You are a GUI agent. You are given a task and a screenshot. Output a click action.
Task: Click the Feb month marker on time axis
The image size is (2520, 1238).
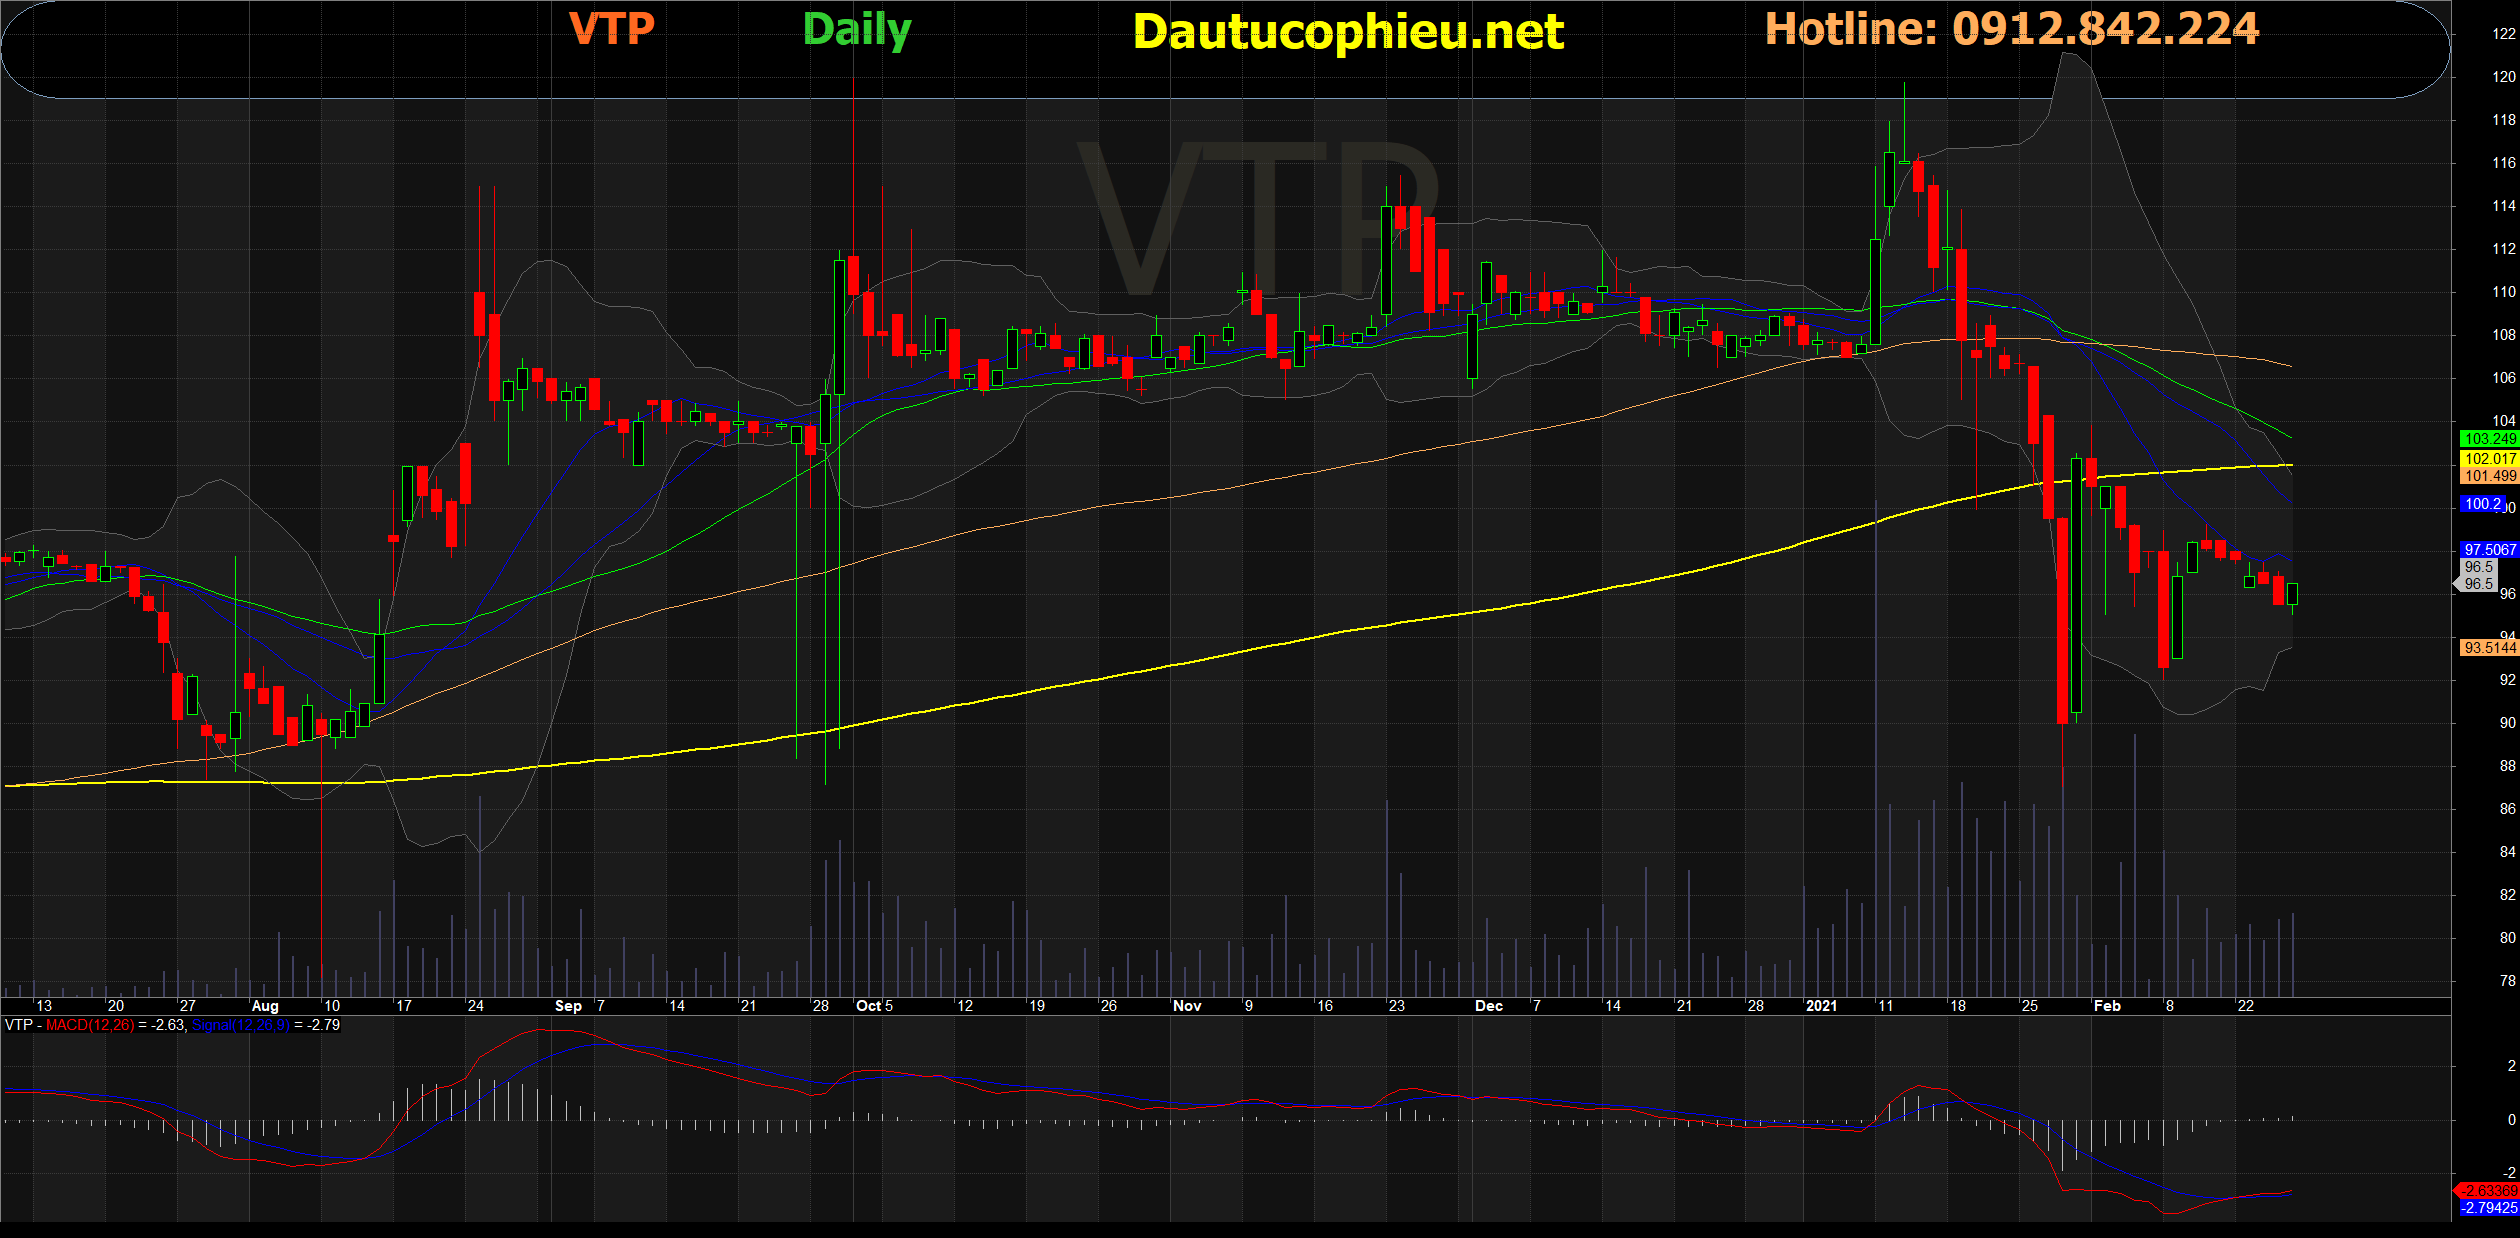2107,1006
